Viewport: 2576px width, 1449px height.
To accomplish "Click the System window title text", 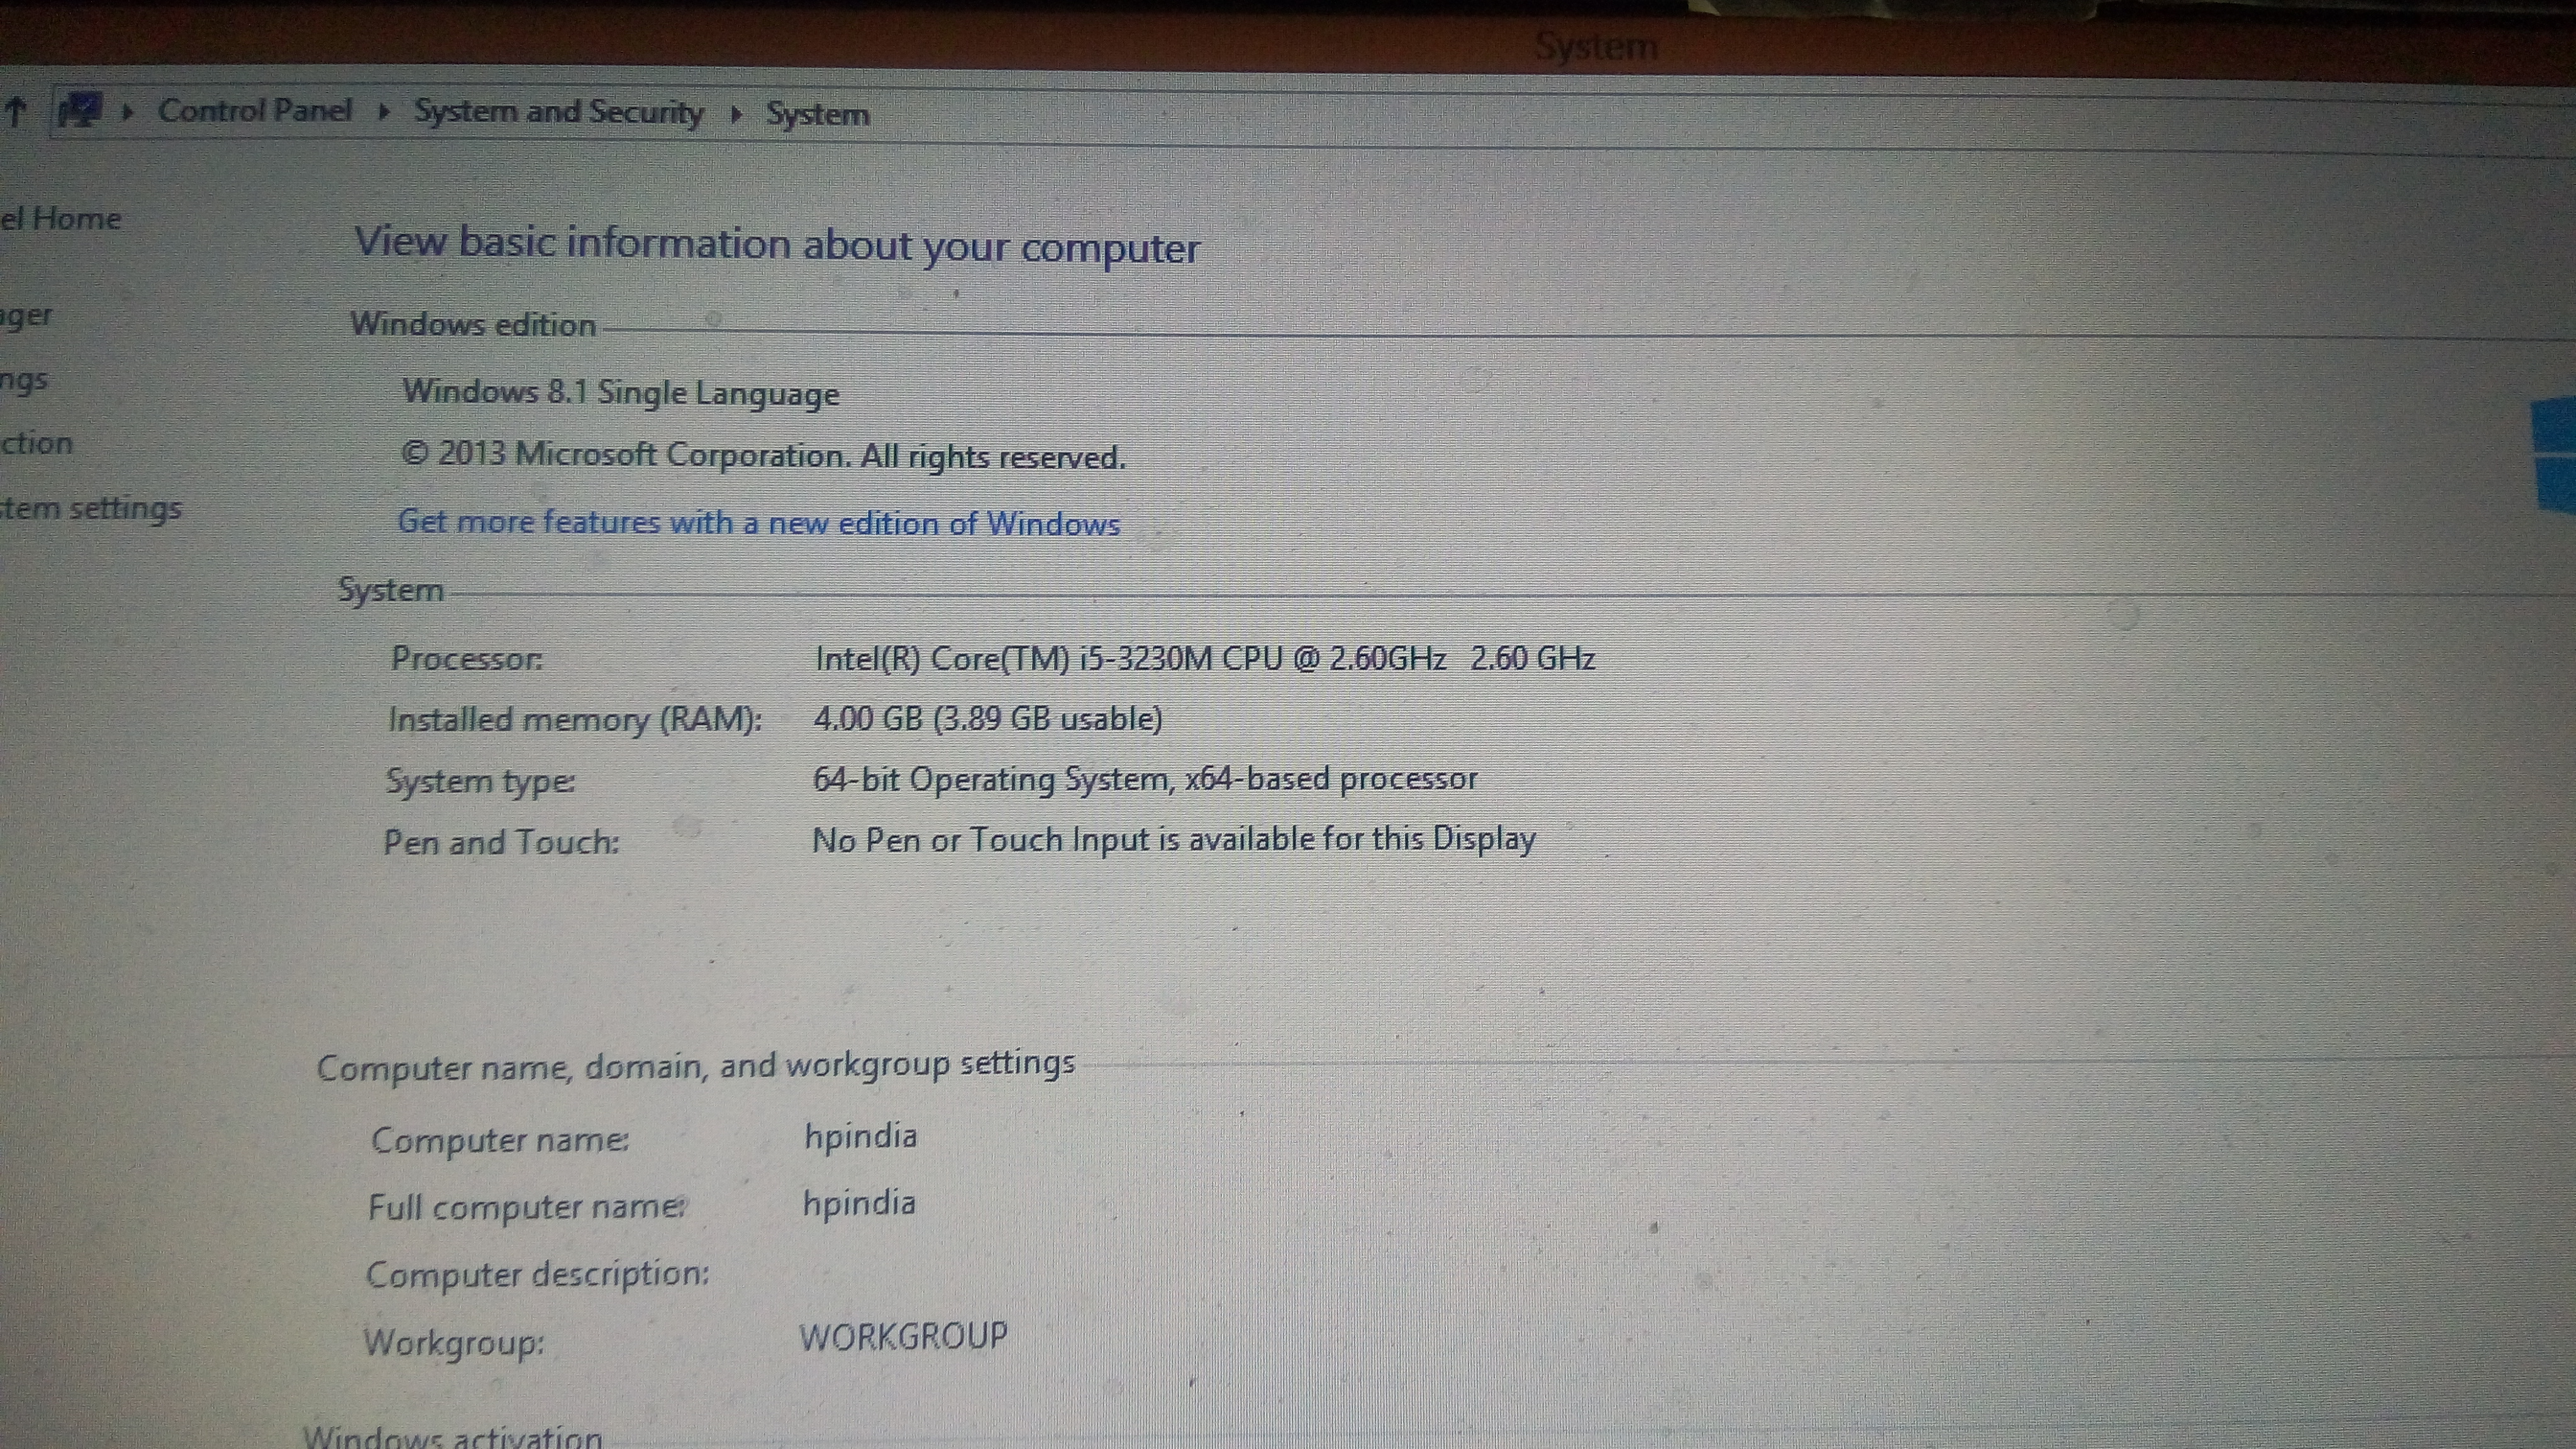I will tap(1596, 46).
